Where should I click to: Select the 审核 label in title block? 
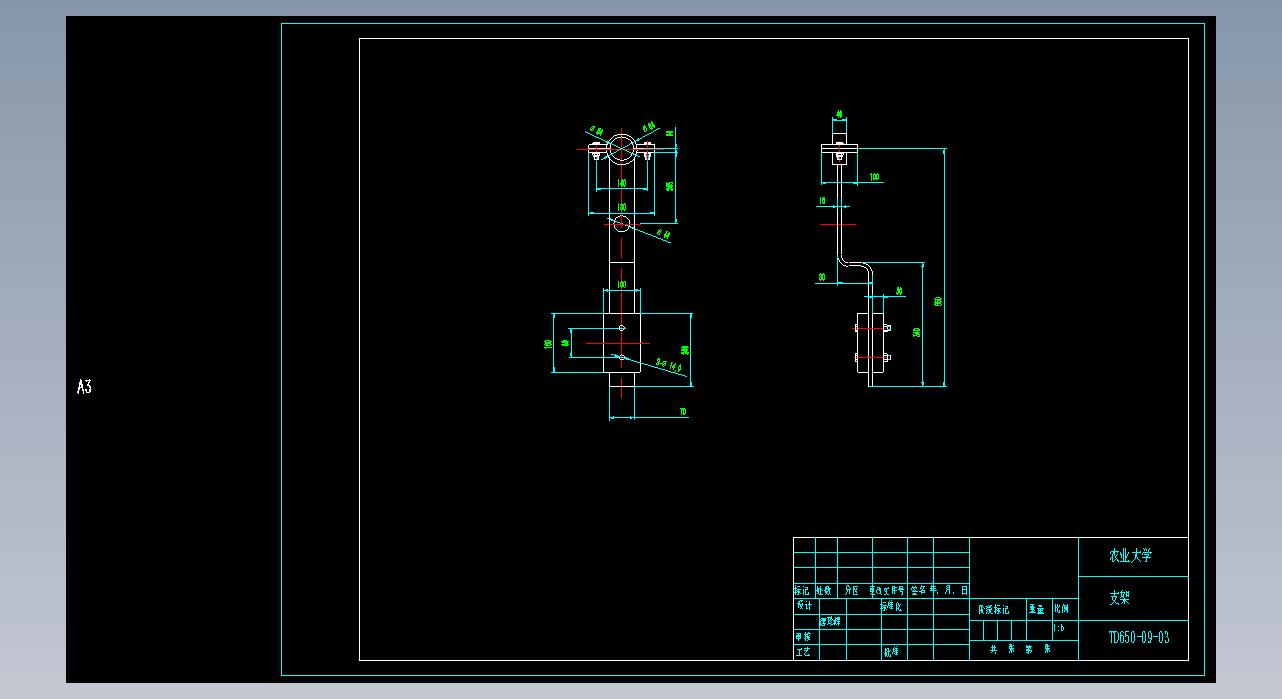pyautogui.click(x=803, y=636)
